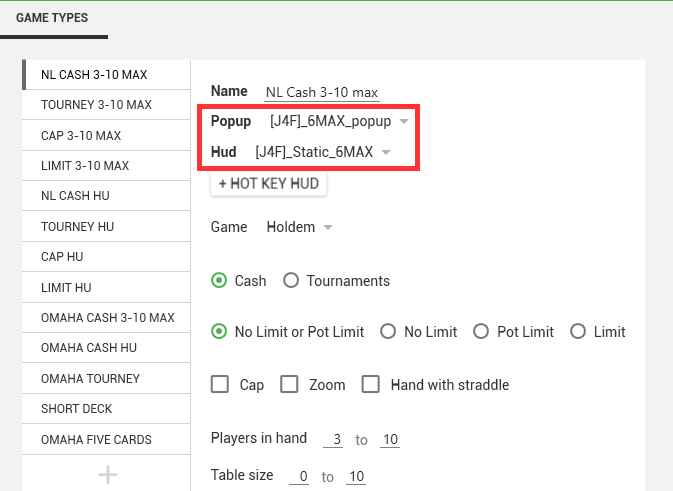Open the Game dropdown showing Holdem
Image resolution: width=673 pixels, height=491 pixels.
point(299,227)
